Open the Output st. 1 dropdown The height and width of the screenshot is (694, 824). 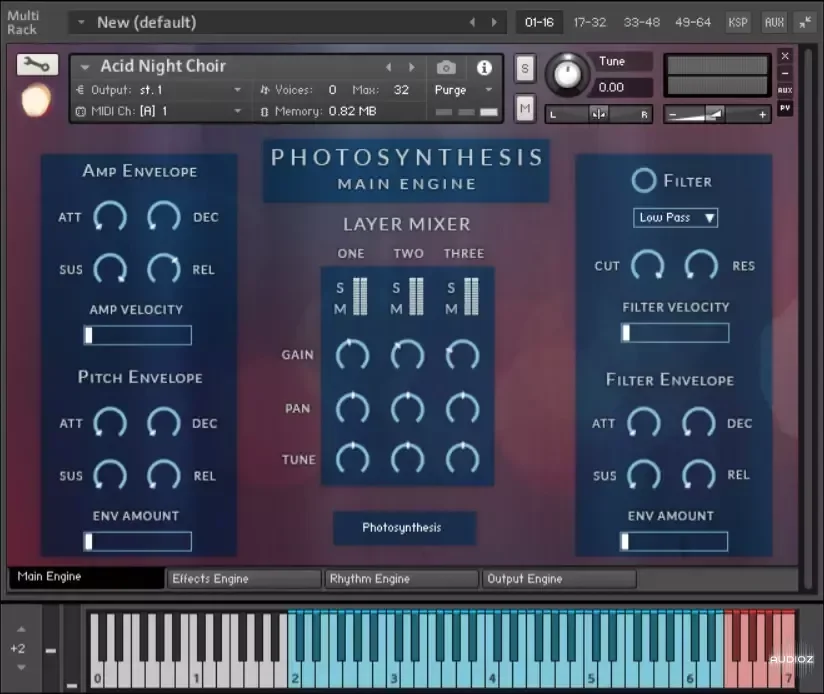tap(238, 90)
